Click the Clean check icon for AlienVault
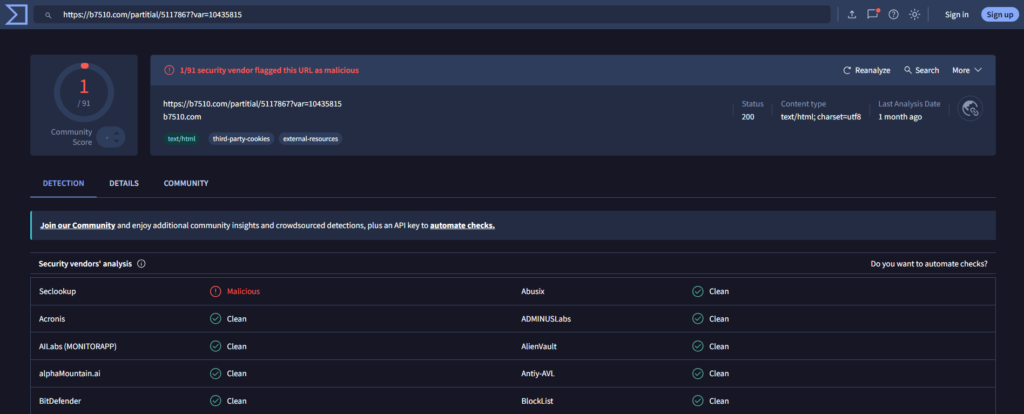The width and height of the screenshot is (1024, 414). (x=697, y=346)
